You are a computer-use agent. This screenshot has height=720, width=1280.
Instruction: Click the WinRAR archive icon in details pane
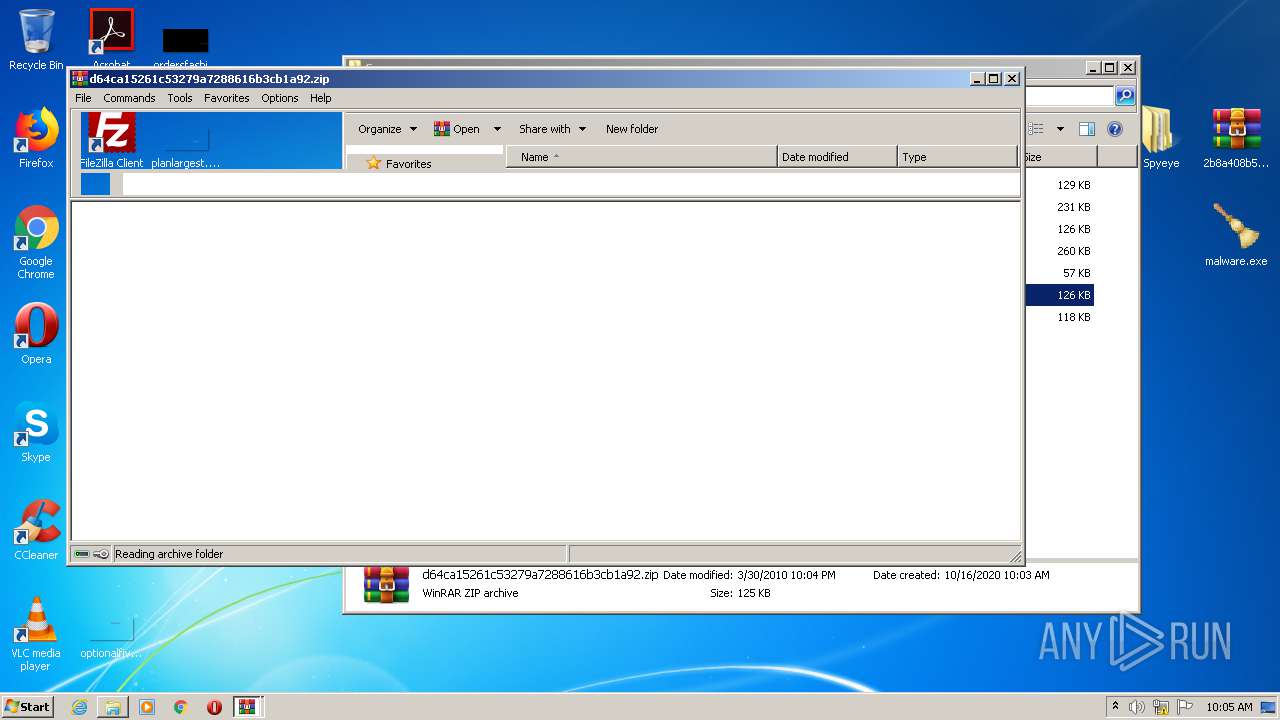point(387,584)
